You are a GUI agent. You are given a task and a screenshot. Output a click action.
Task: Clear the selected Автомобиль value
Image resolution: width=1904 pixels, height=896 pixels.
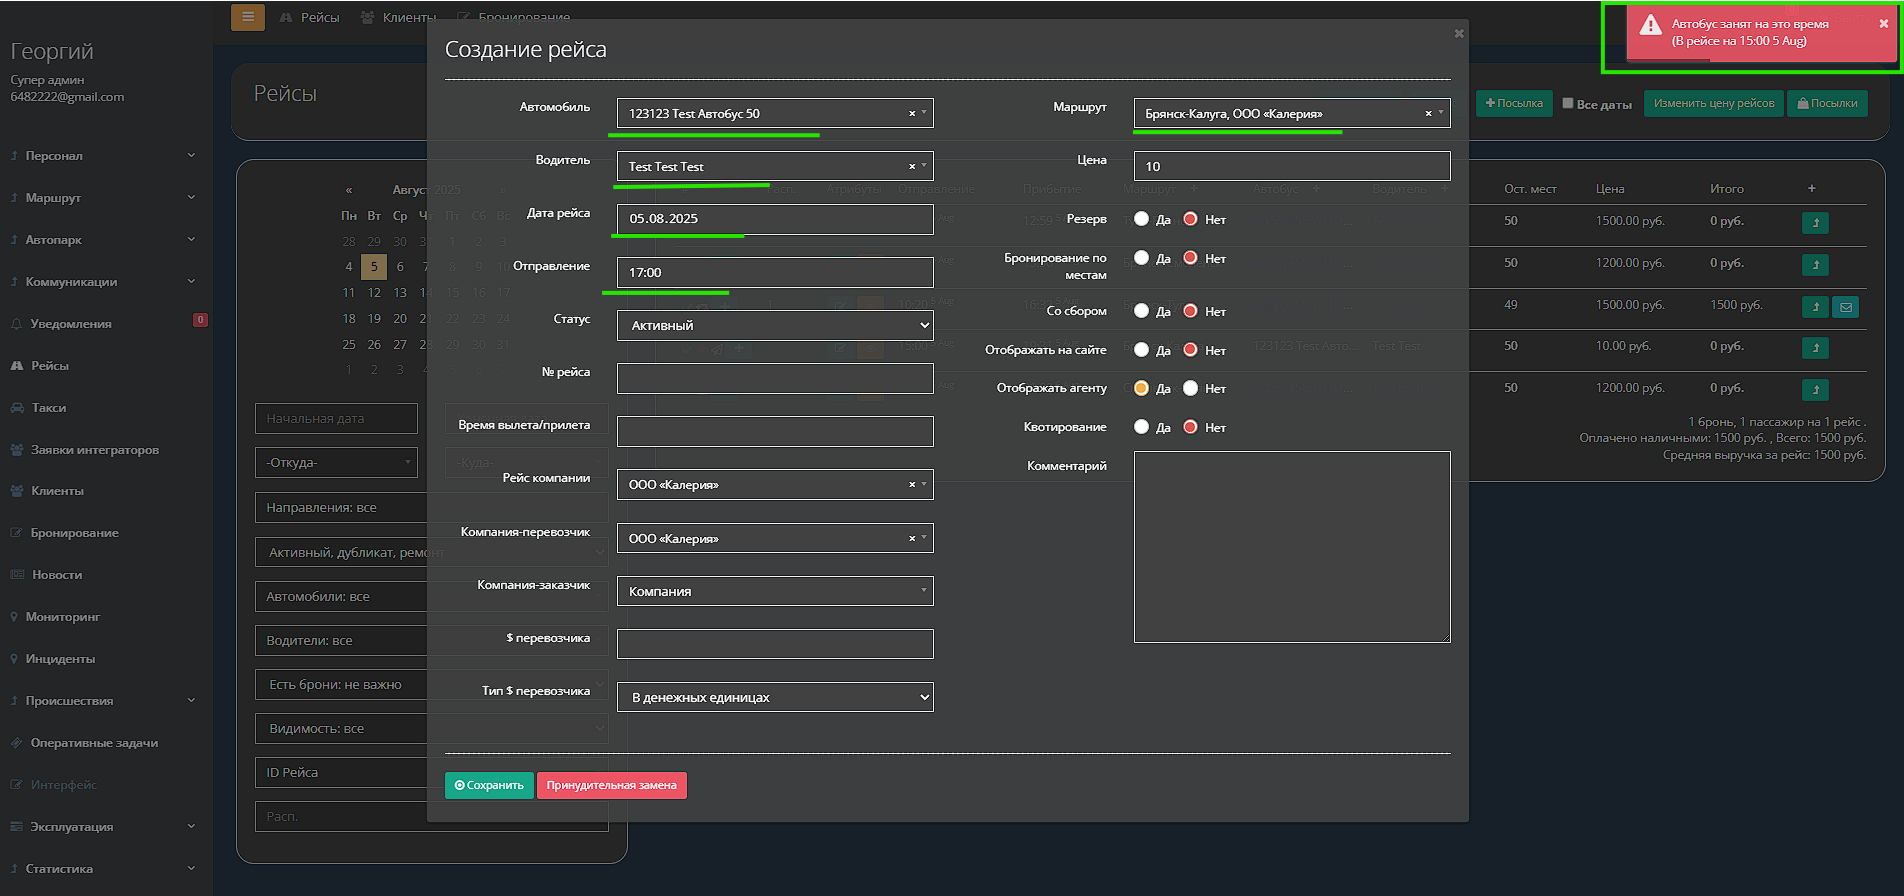[912, 114]
